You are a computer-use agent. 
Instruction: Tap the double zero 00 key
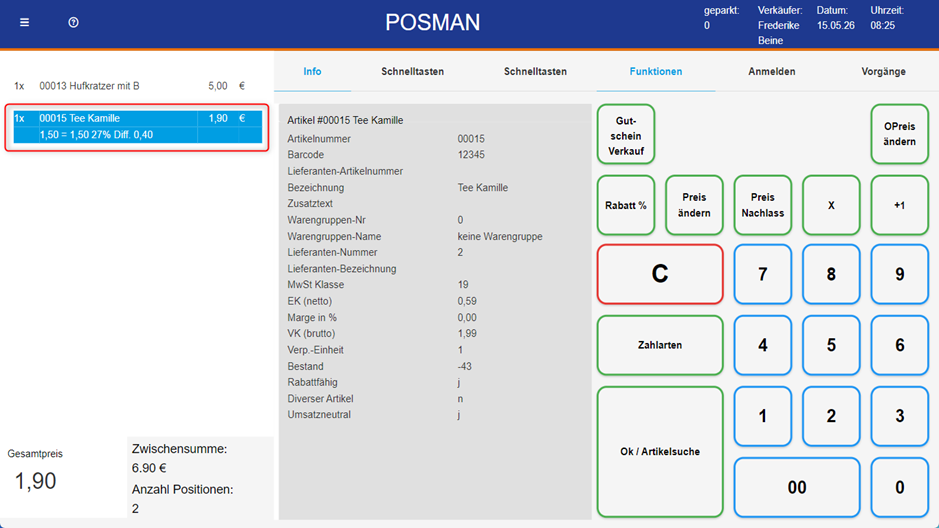pos(797,487)
